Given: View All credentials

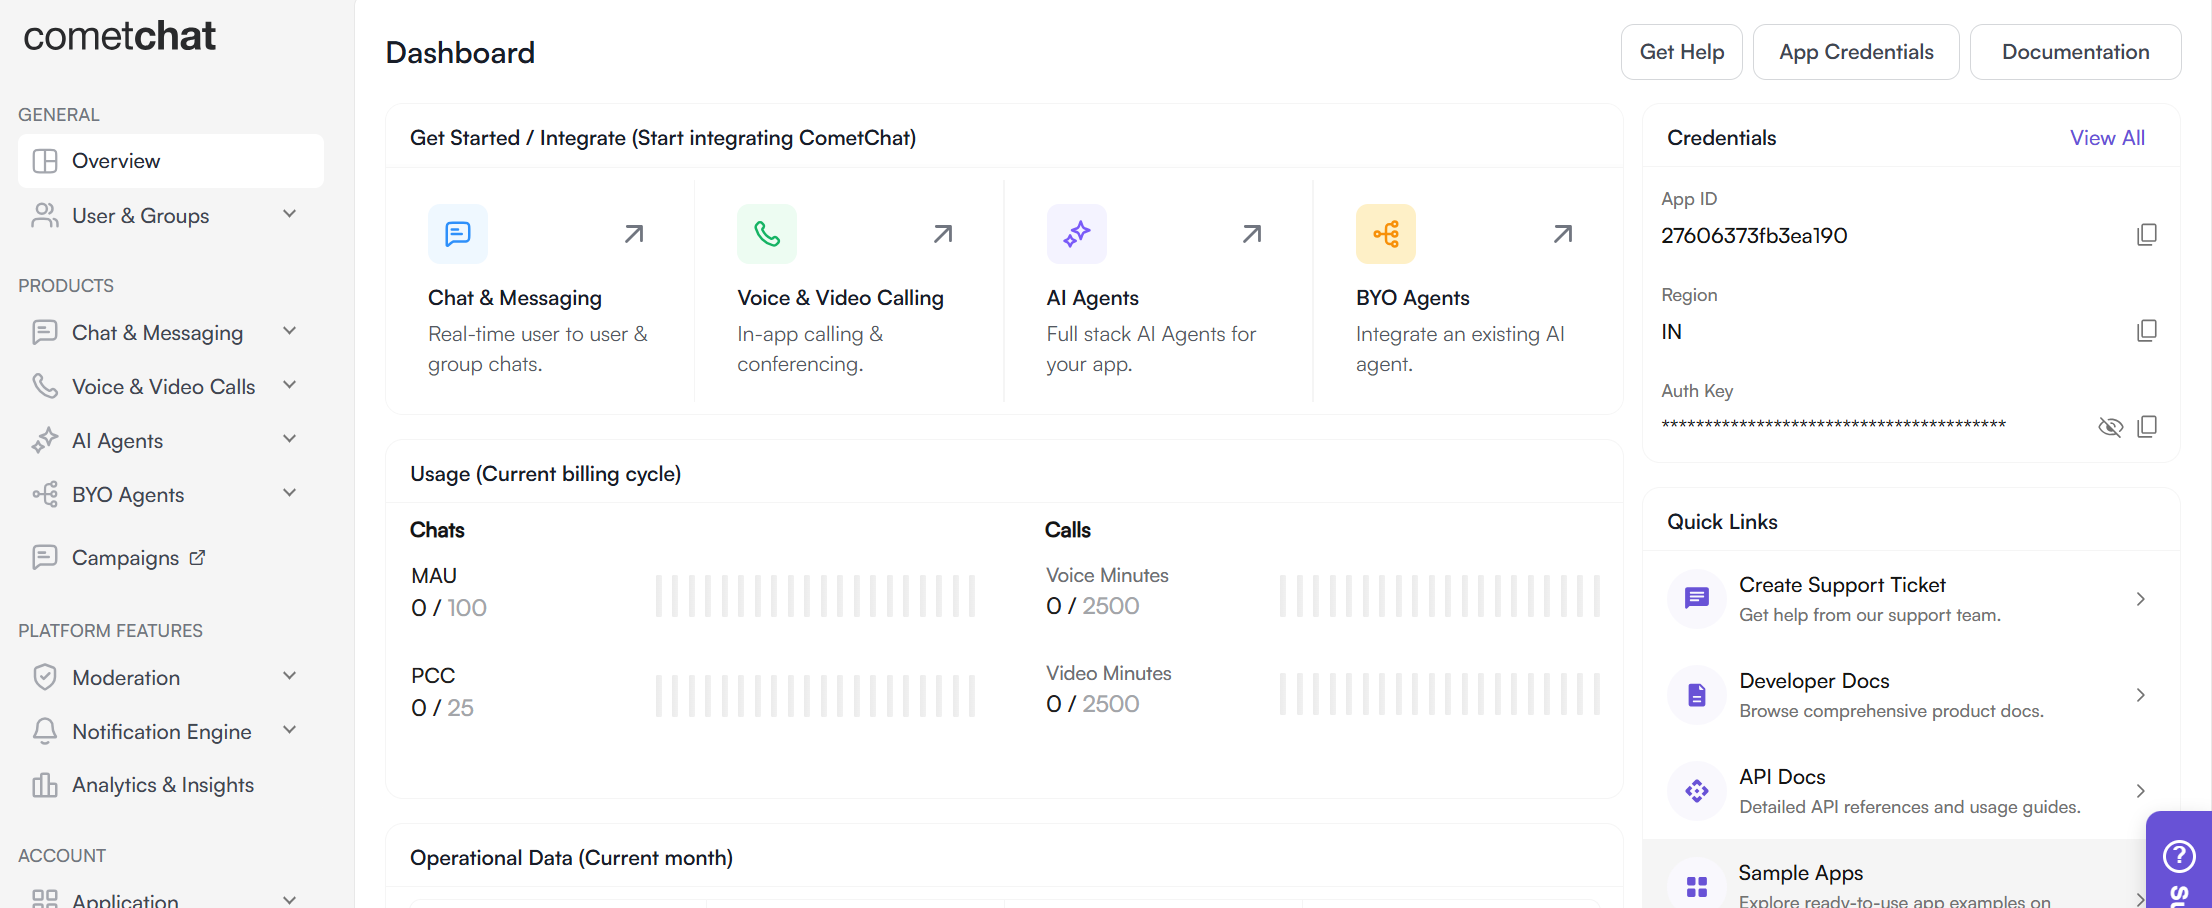Looking at the screenshot, I should (x=2107, y=138).
